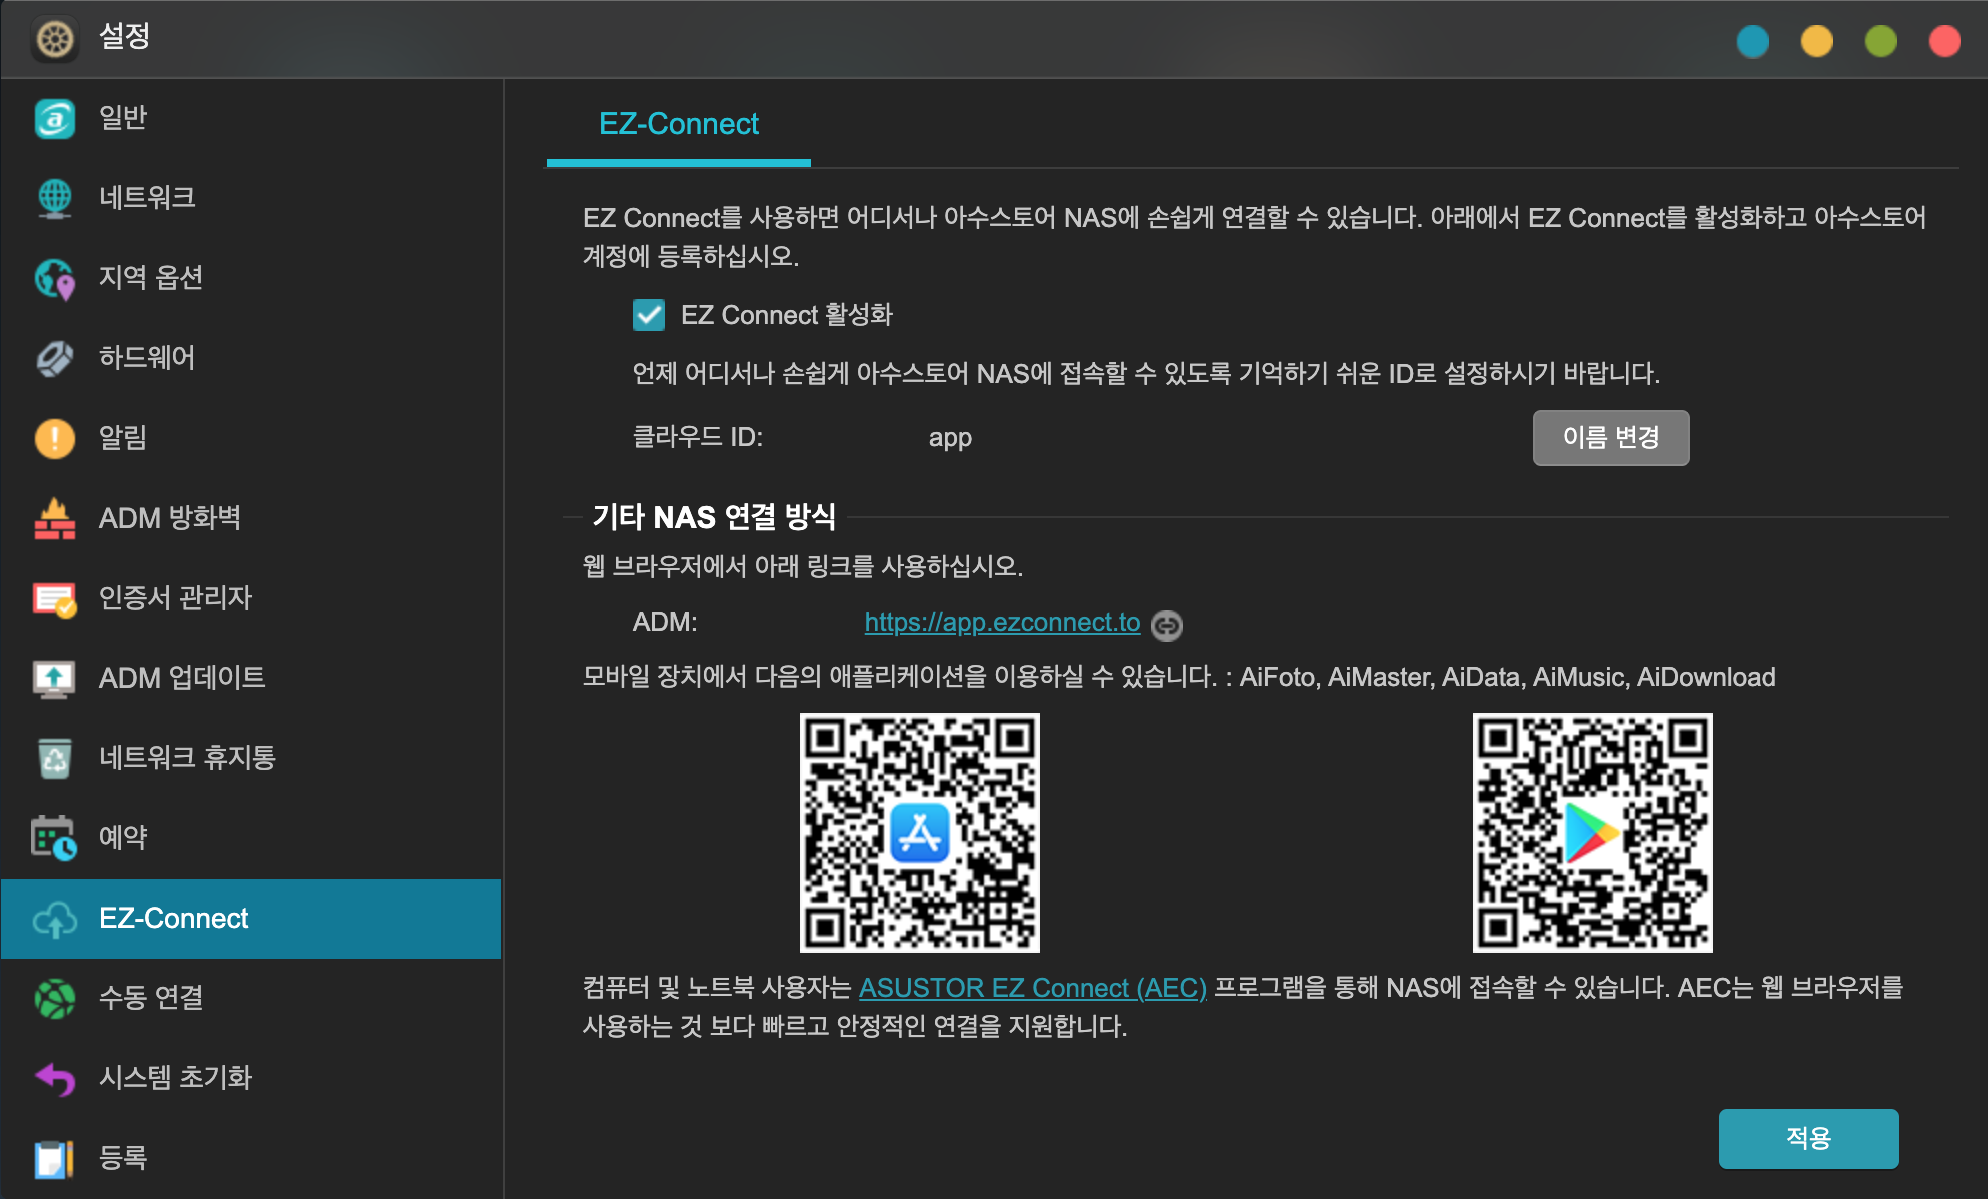This screenshot has width=1988, height=1199.
Task: Follow the ASUSTOR EZ Connect (AEC) link
Action: pyautogui.click(x=1032, y=988)
